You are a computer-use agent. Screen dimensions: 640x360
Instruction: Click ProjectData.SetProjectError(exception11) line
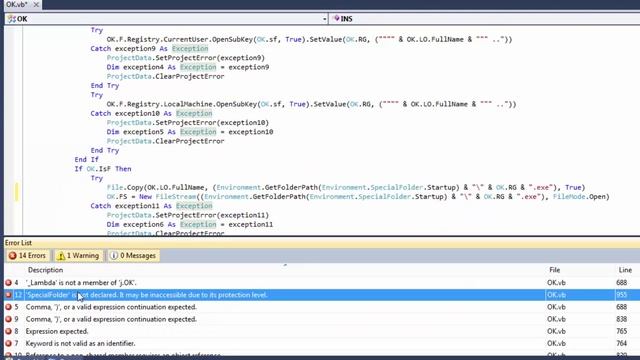point(188,216)
